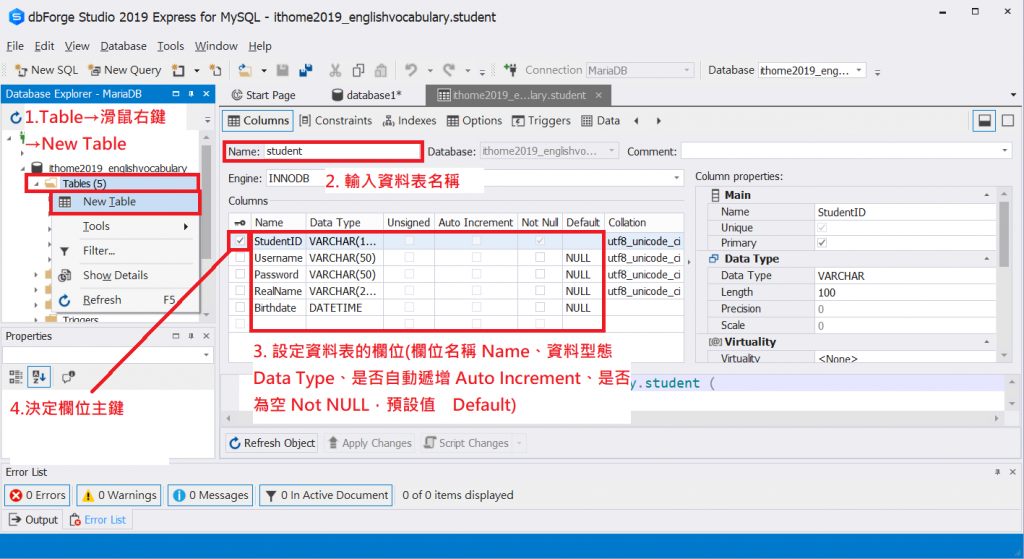Click the table Name input field
Viewport: 1024px width, 559px height.
click(x=341, y=151)
